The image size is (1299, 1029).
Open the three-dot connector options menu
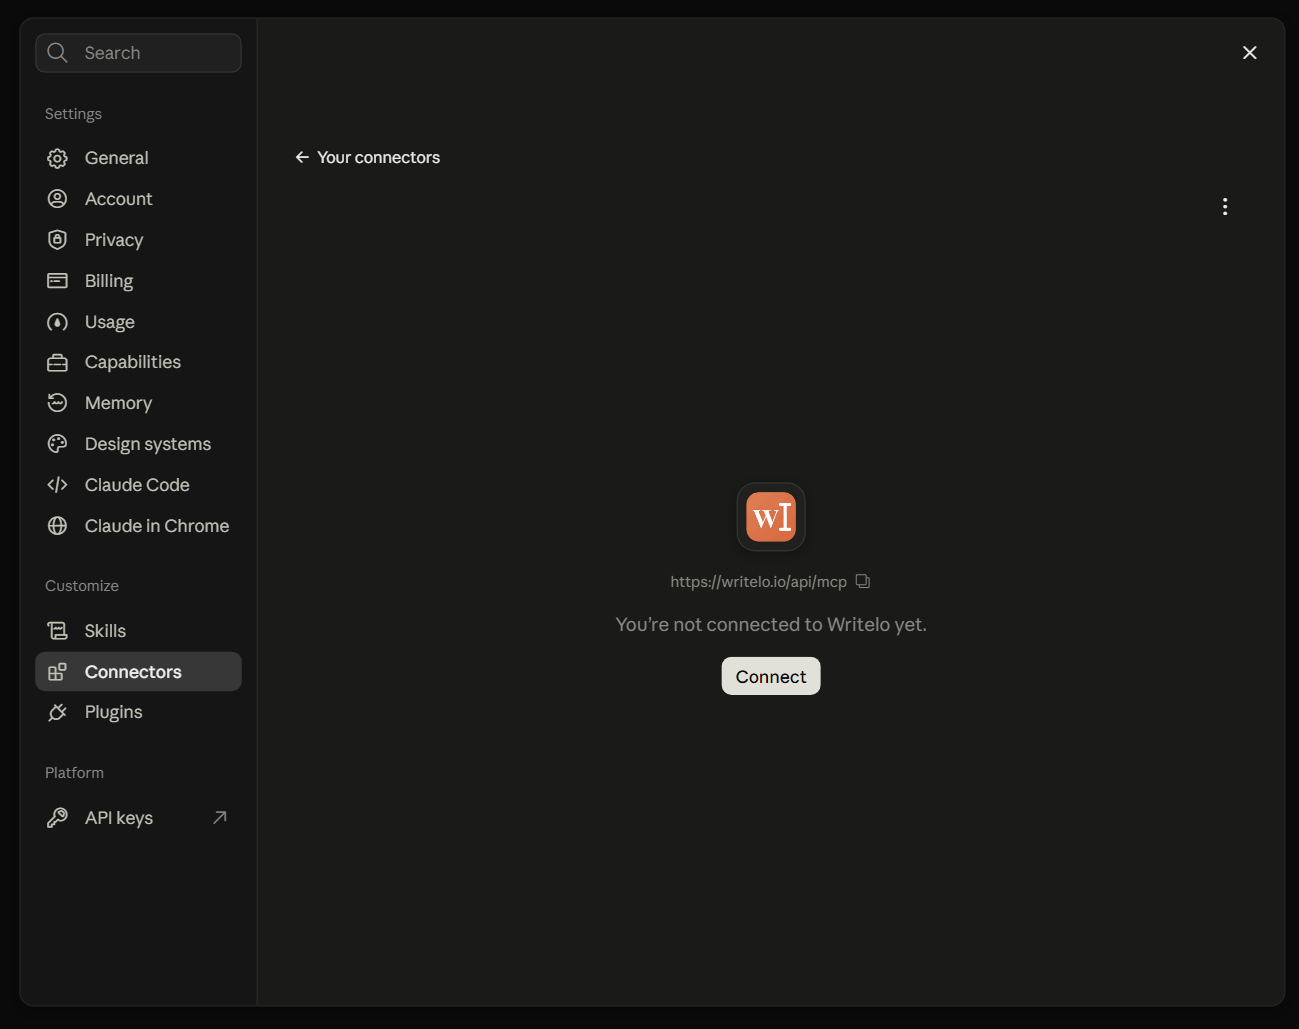coord(1225,207)
